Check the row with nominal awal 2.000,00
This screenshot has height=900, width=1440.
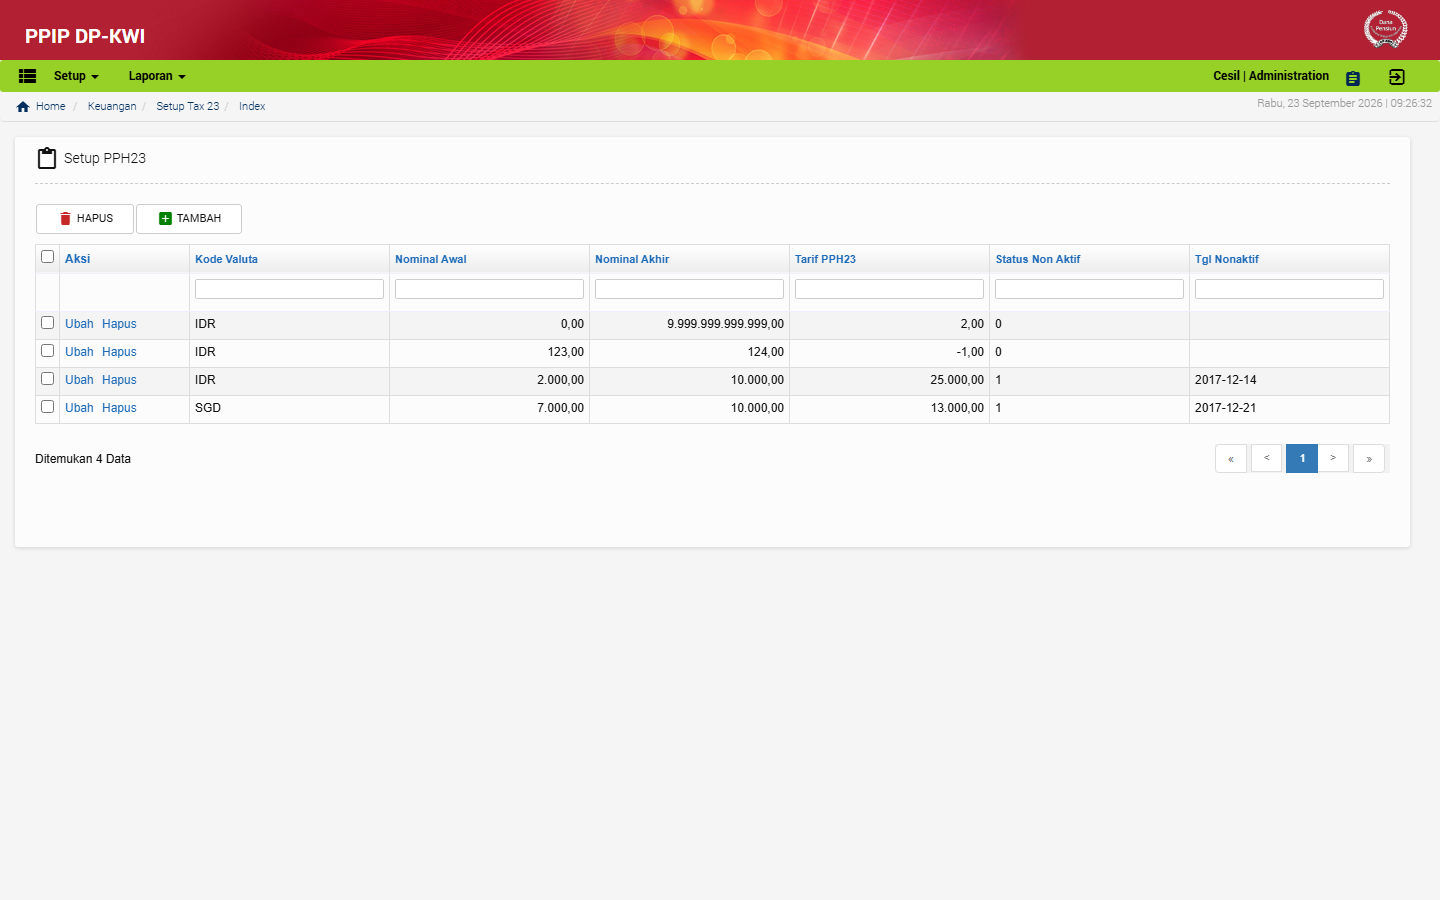tap(47, 379)
